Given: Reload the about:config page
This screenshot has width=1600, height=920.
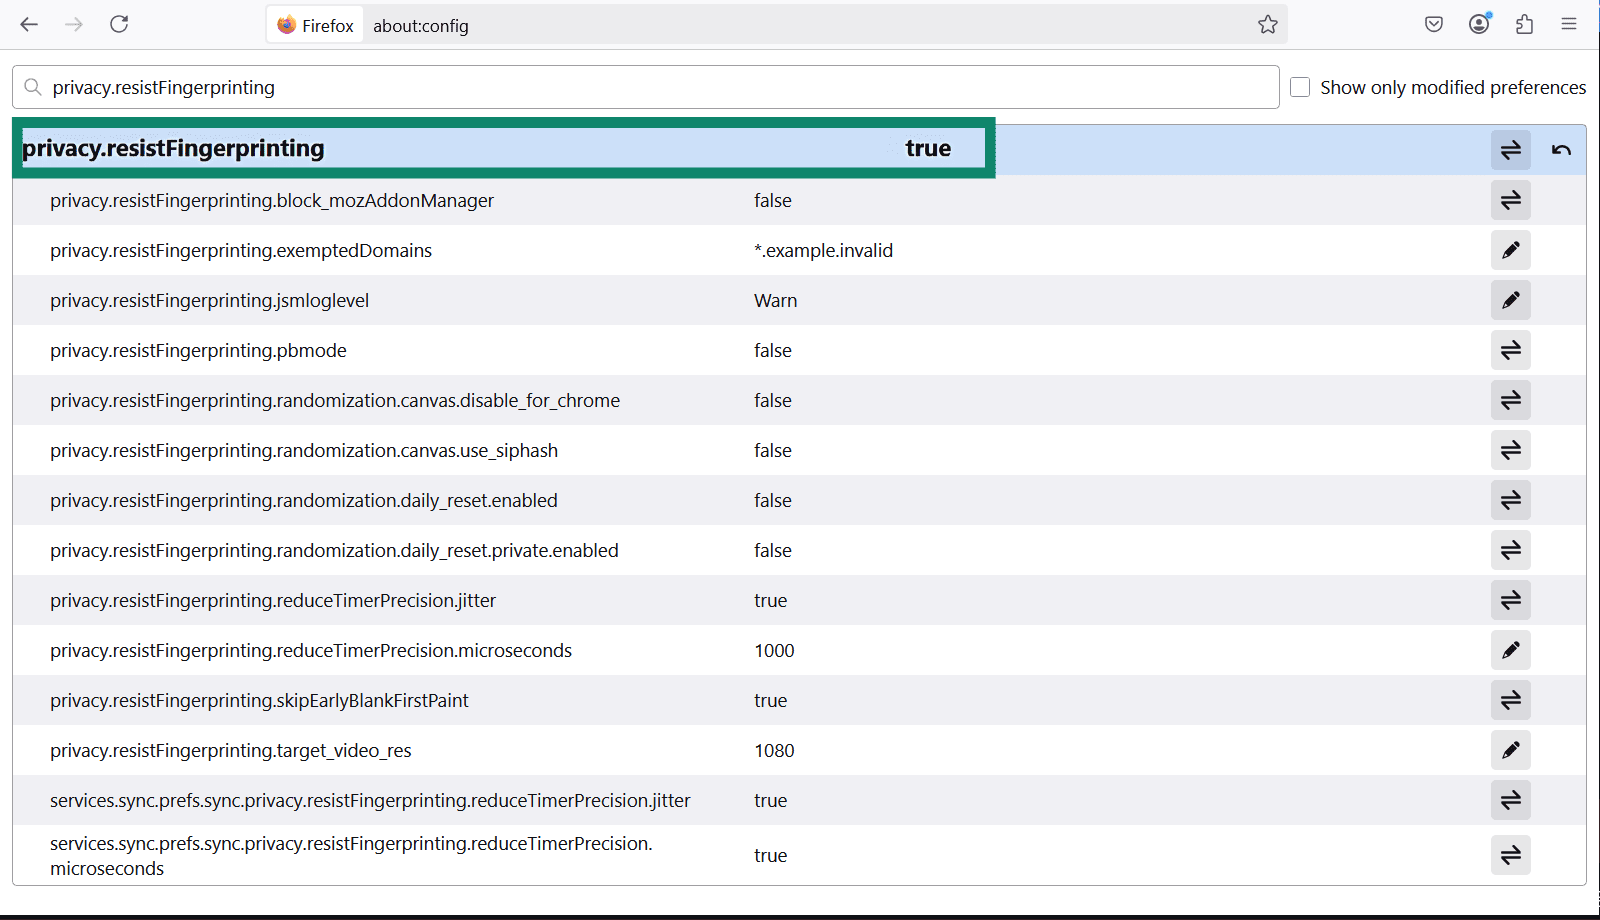Looking at the screenshot, I should coord(119,24).
